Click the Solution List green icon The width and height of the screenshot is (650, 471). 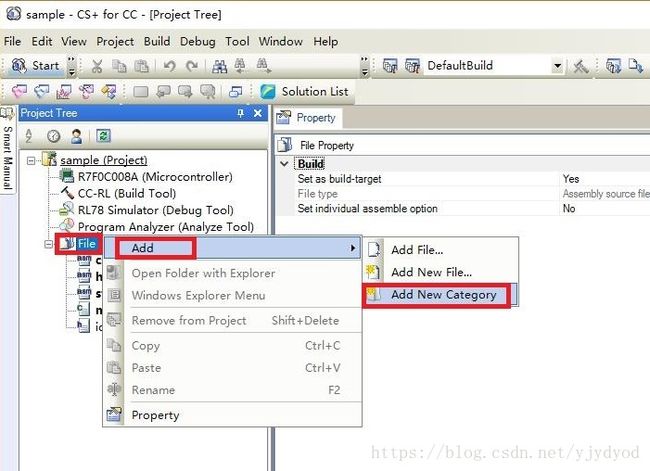(x=268, y=92)
